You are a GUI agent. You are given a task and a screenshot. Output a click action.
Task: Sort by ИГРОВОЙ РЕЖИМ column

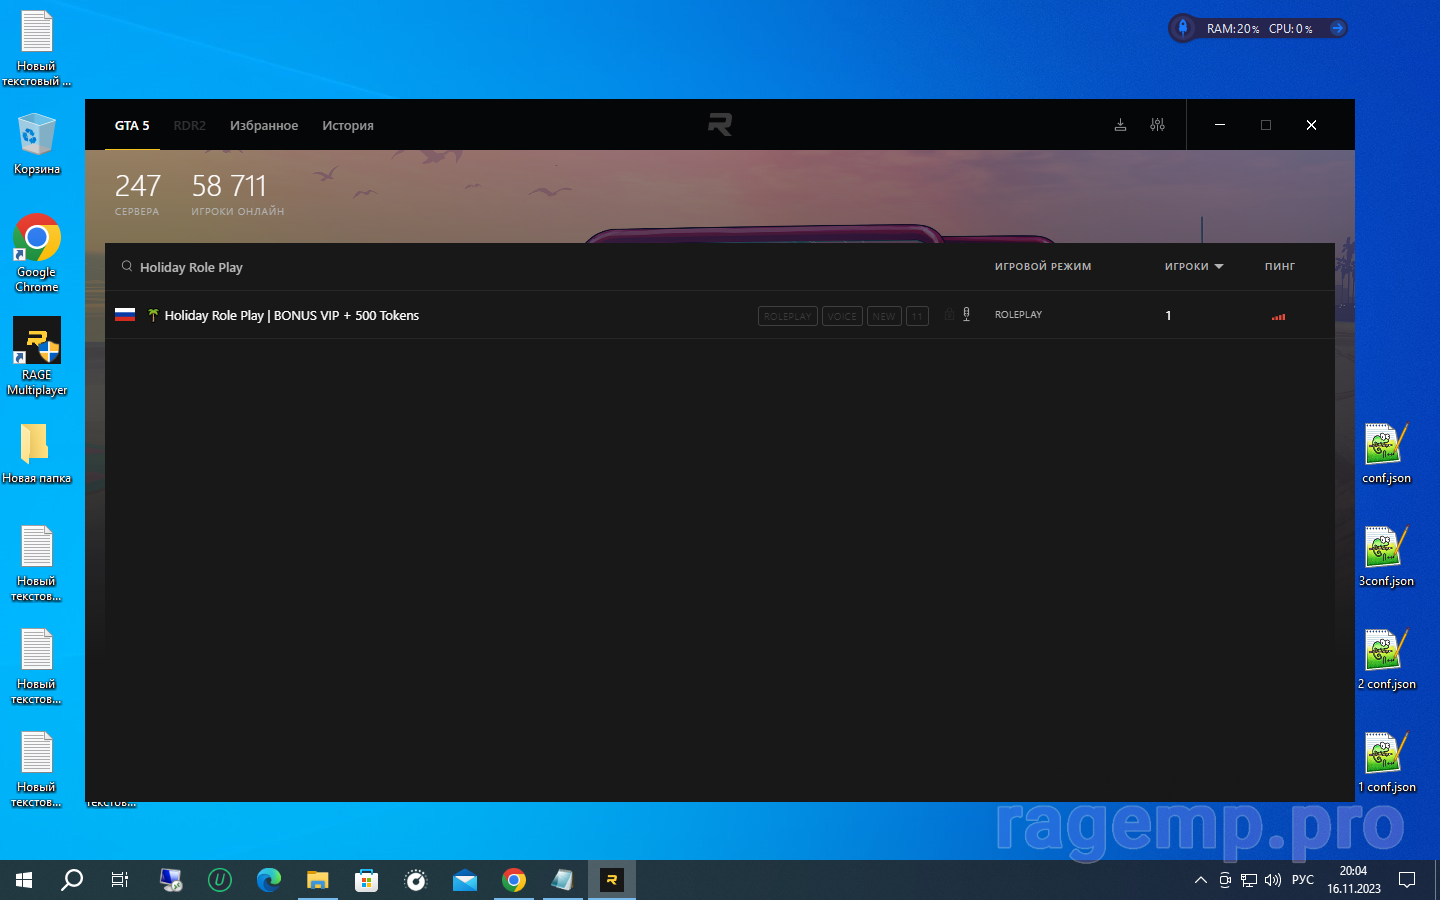coord(1043,266)
